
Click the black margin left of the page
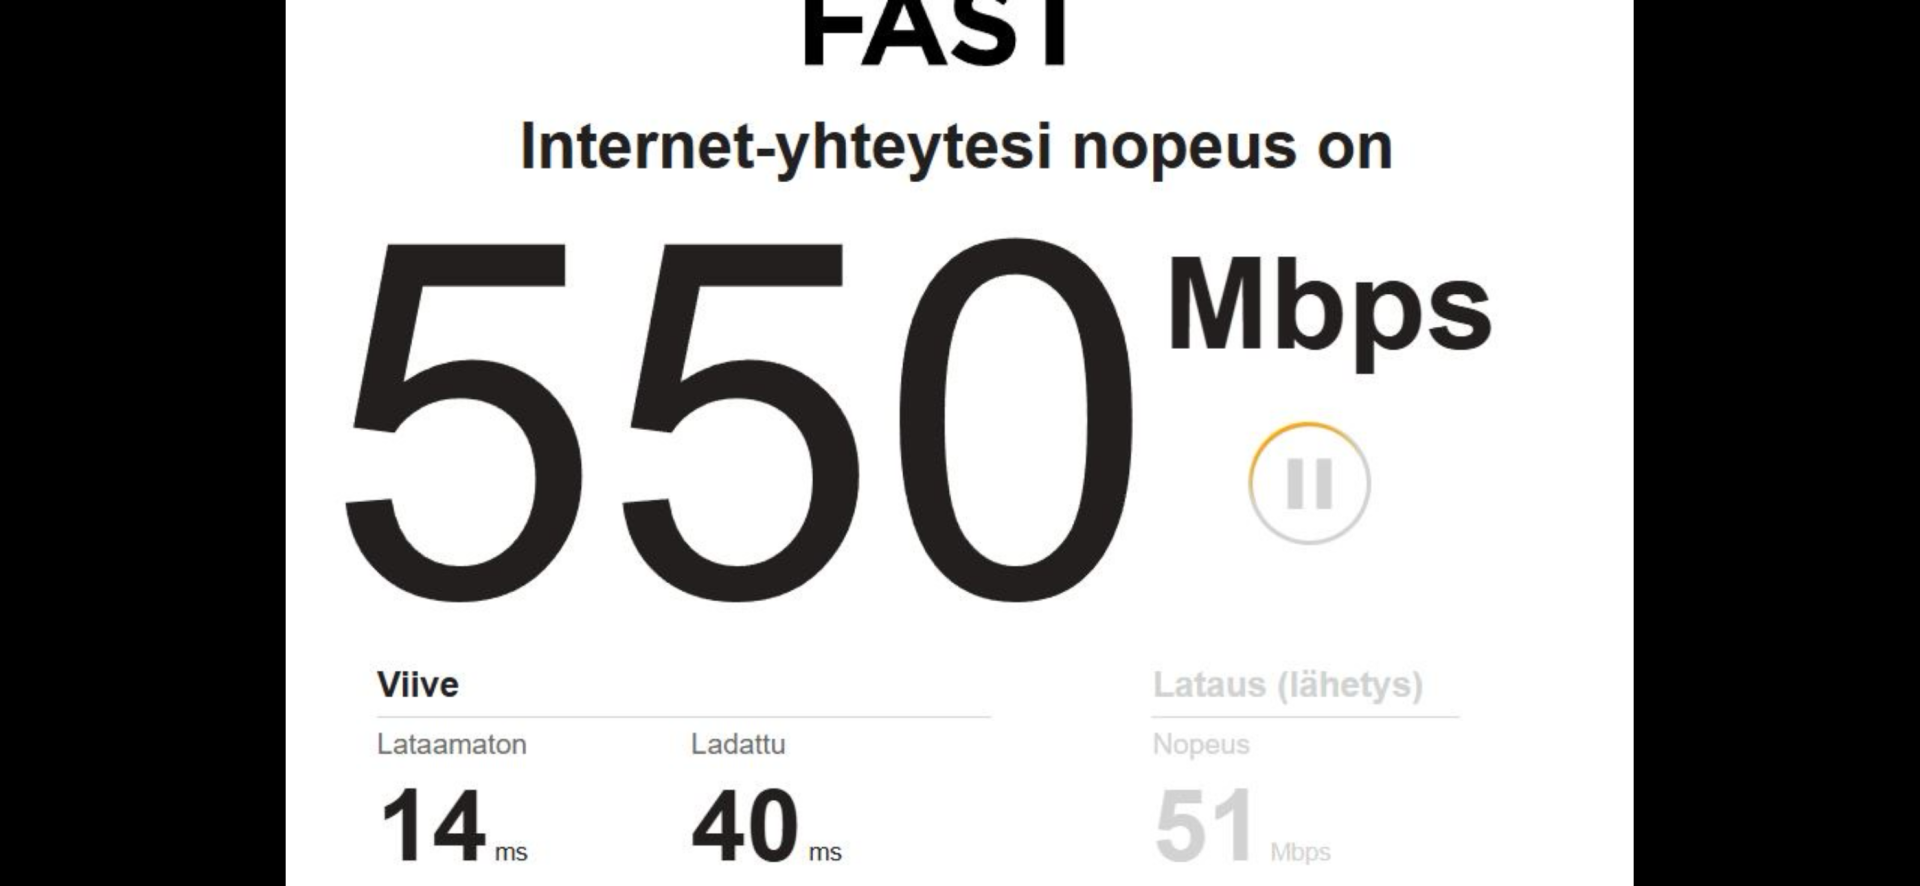click(143, 443)
